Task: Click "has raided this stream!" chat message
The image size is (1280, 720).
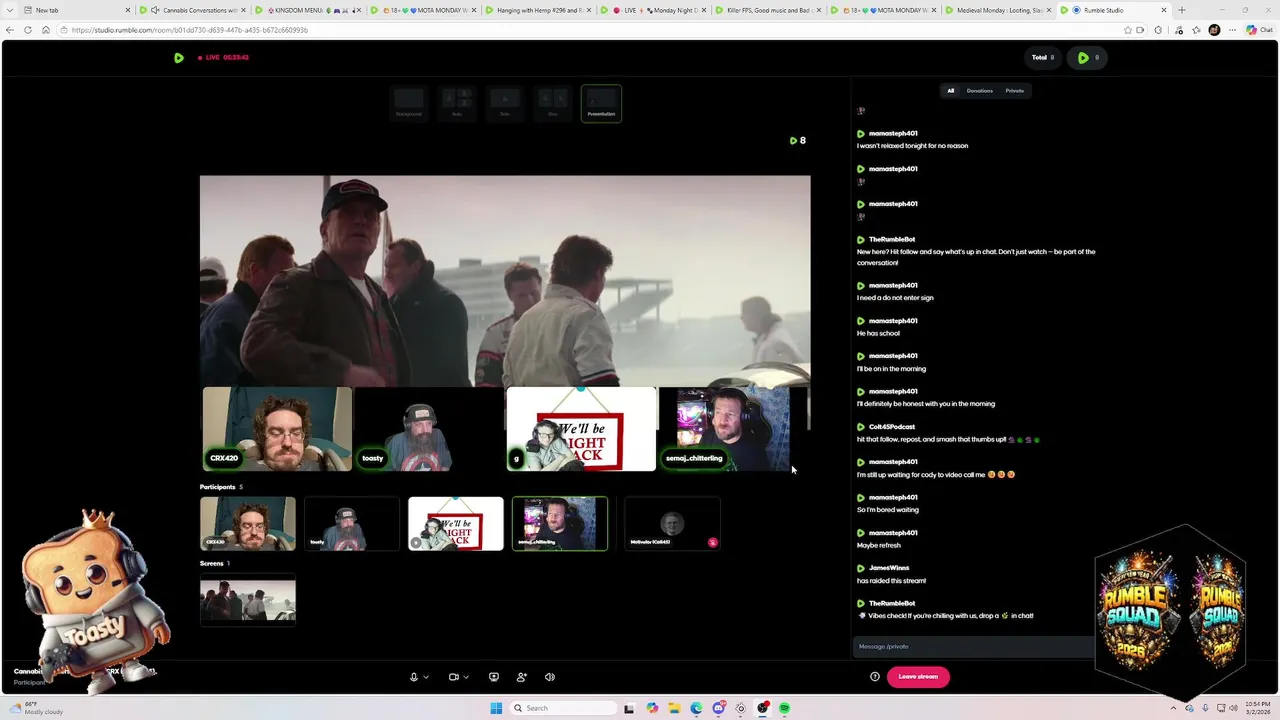Action: 891,581
